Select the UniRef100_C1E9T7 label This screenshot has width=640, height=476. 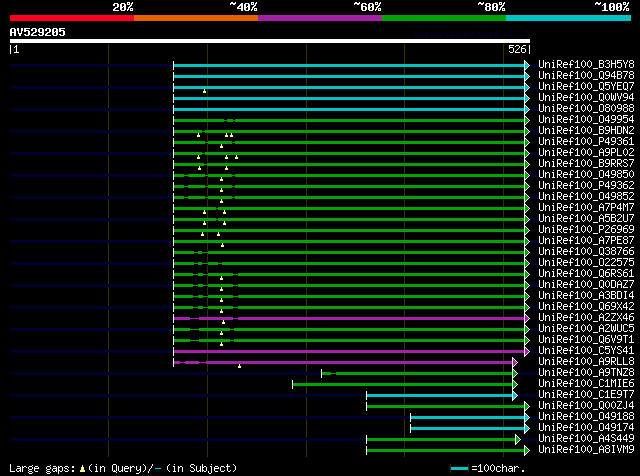[x=586, y=395]
